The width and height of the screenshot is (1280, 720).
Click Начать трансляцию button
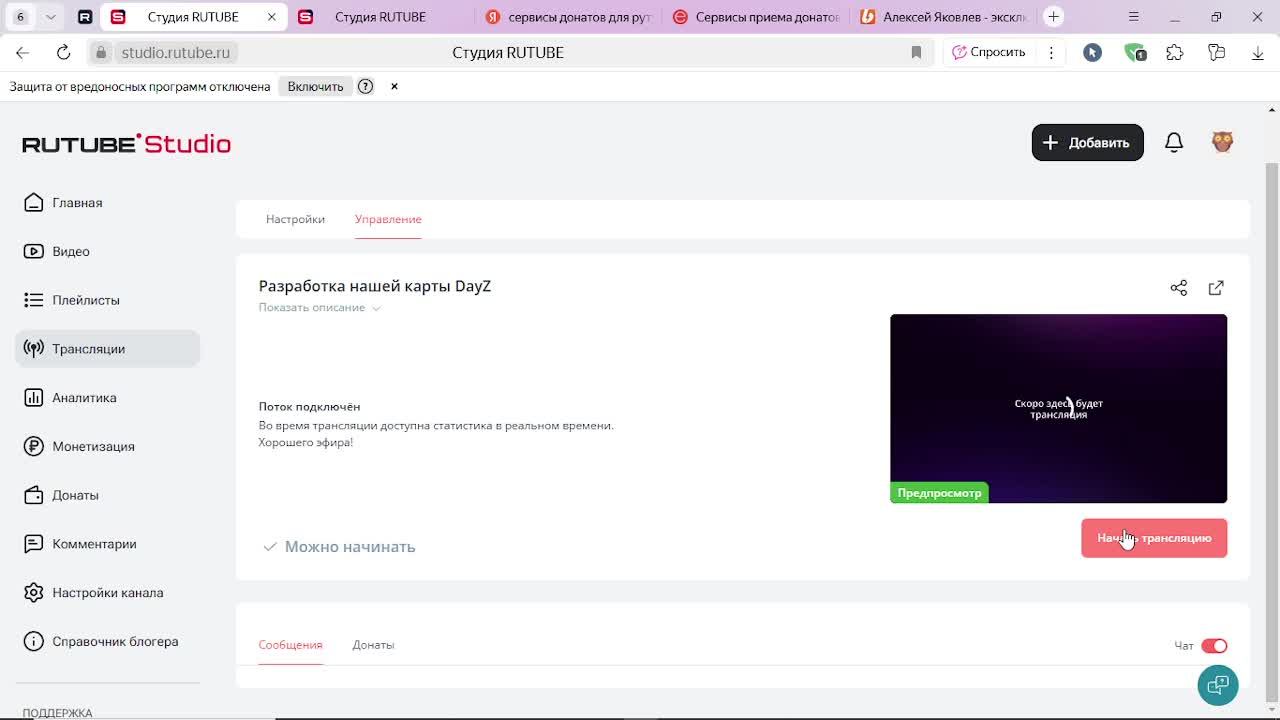(x=1154, y=538)
